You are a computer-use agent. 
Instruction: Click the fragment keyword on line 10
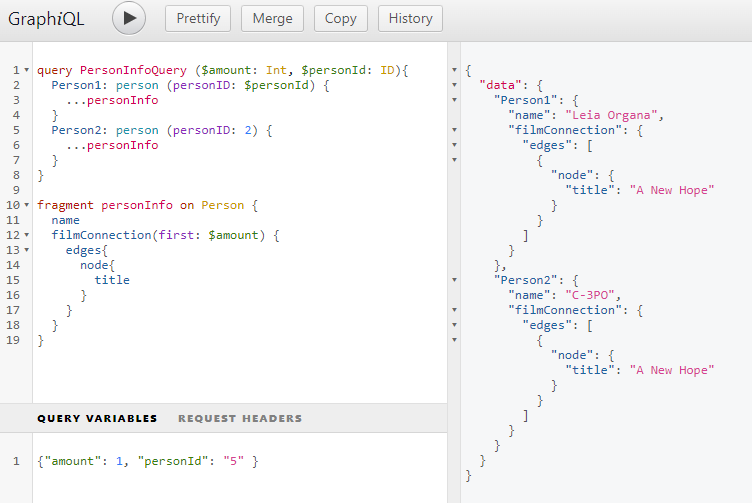point(65,205)
